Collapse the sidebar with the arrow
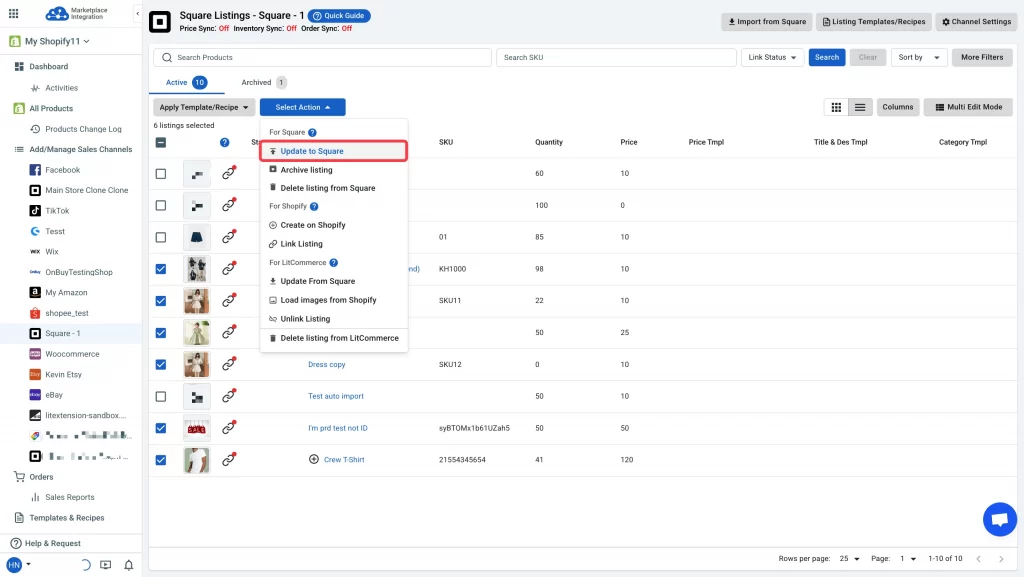The height and width of the screenshot is (577, 1024). [137, 13]
